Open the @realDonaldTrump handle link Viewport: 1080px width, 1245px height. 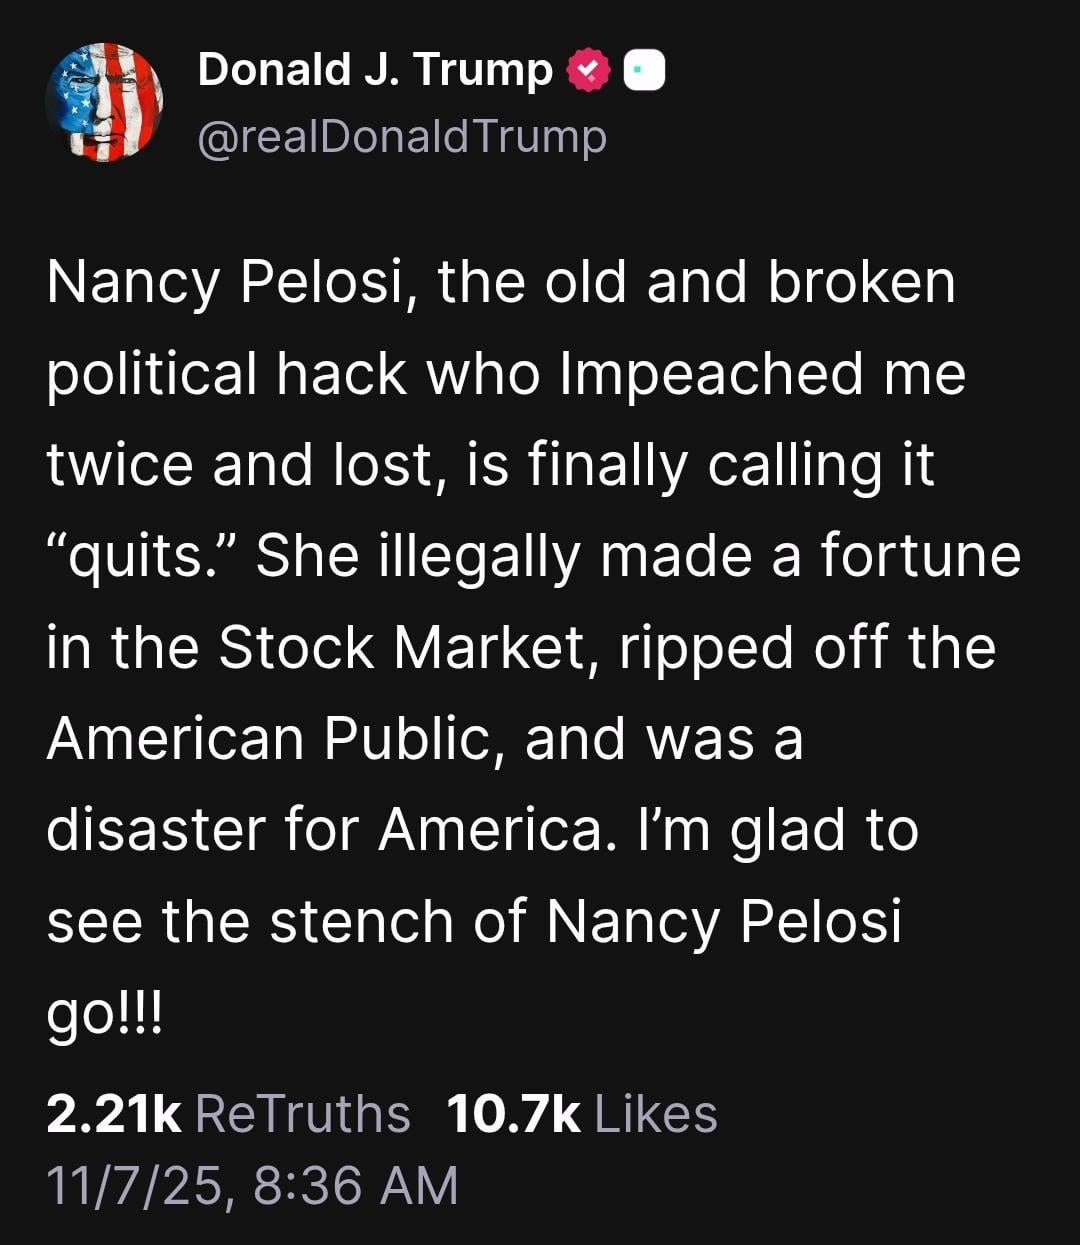pos(402,137)
